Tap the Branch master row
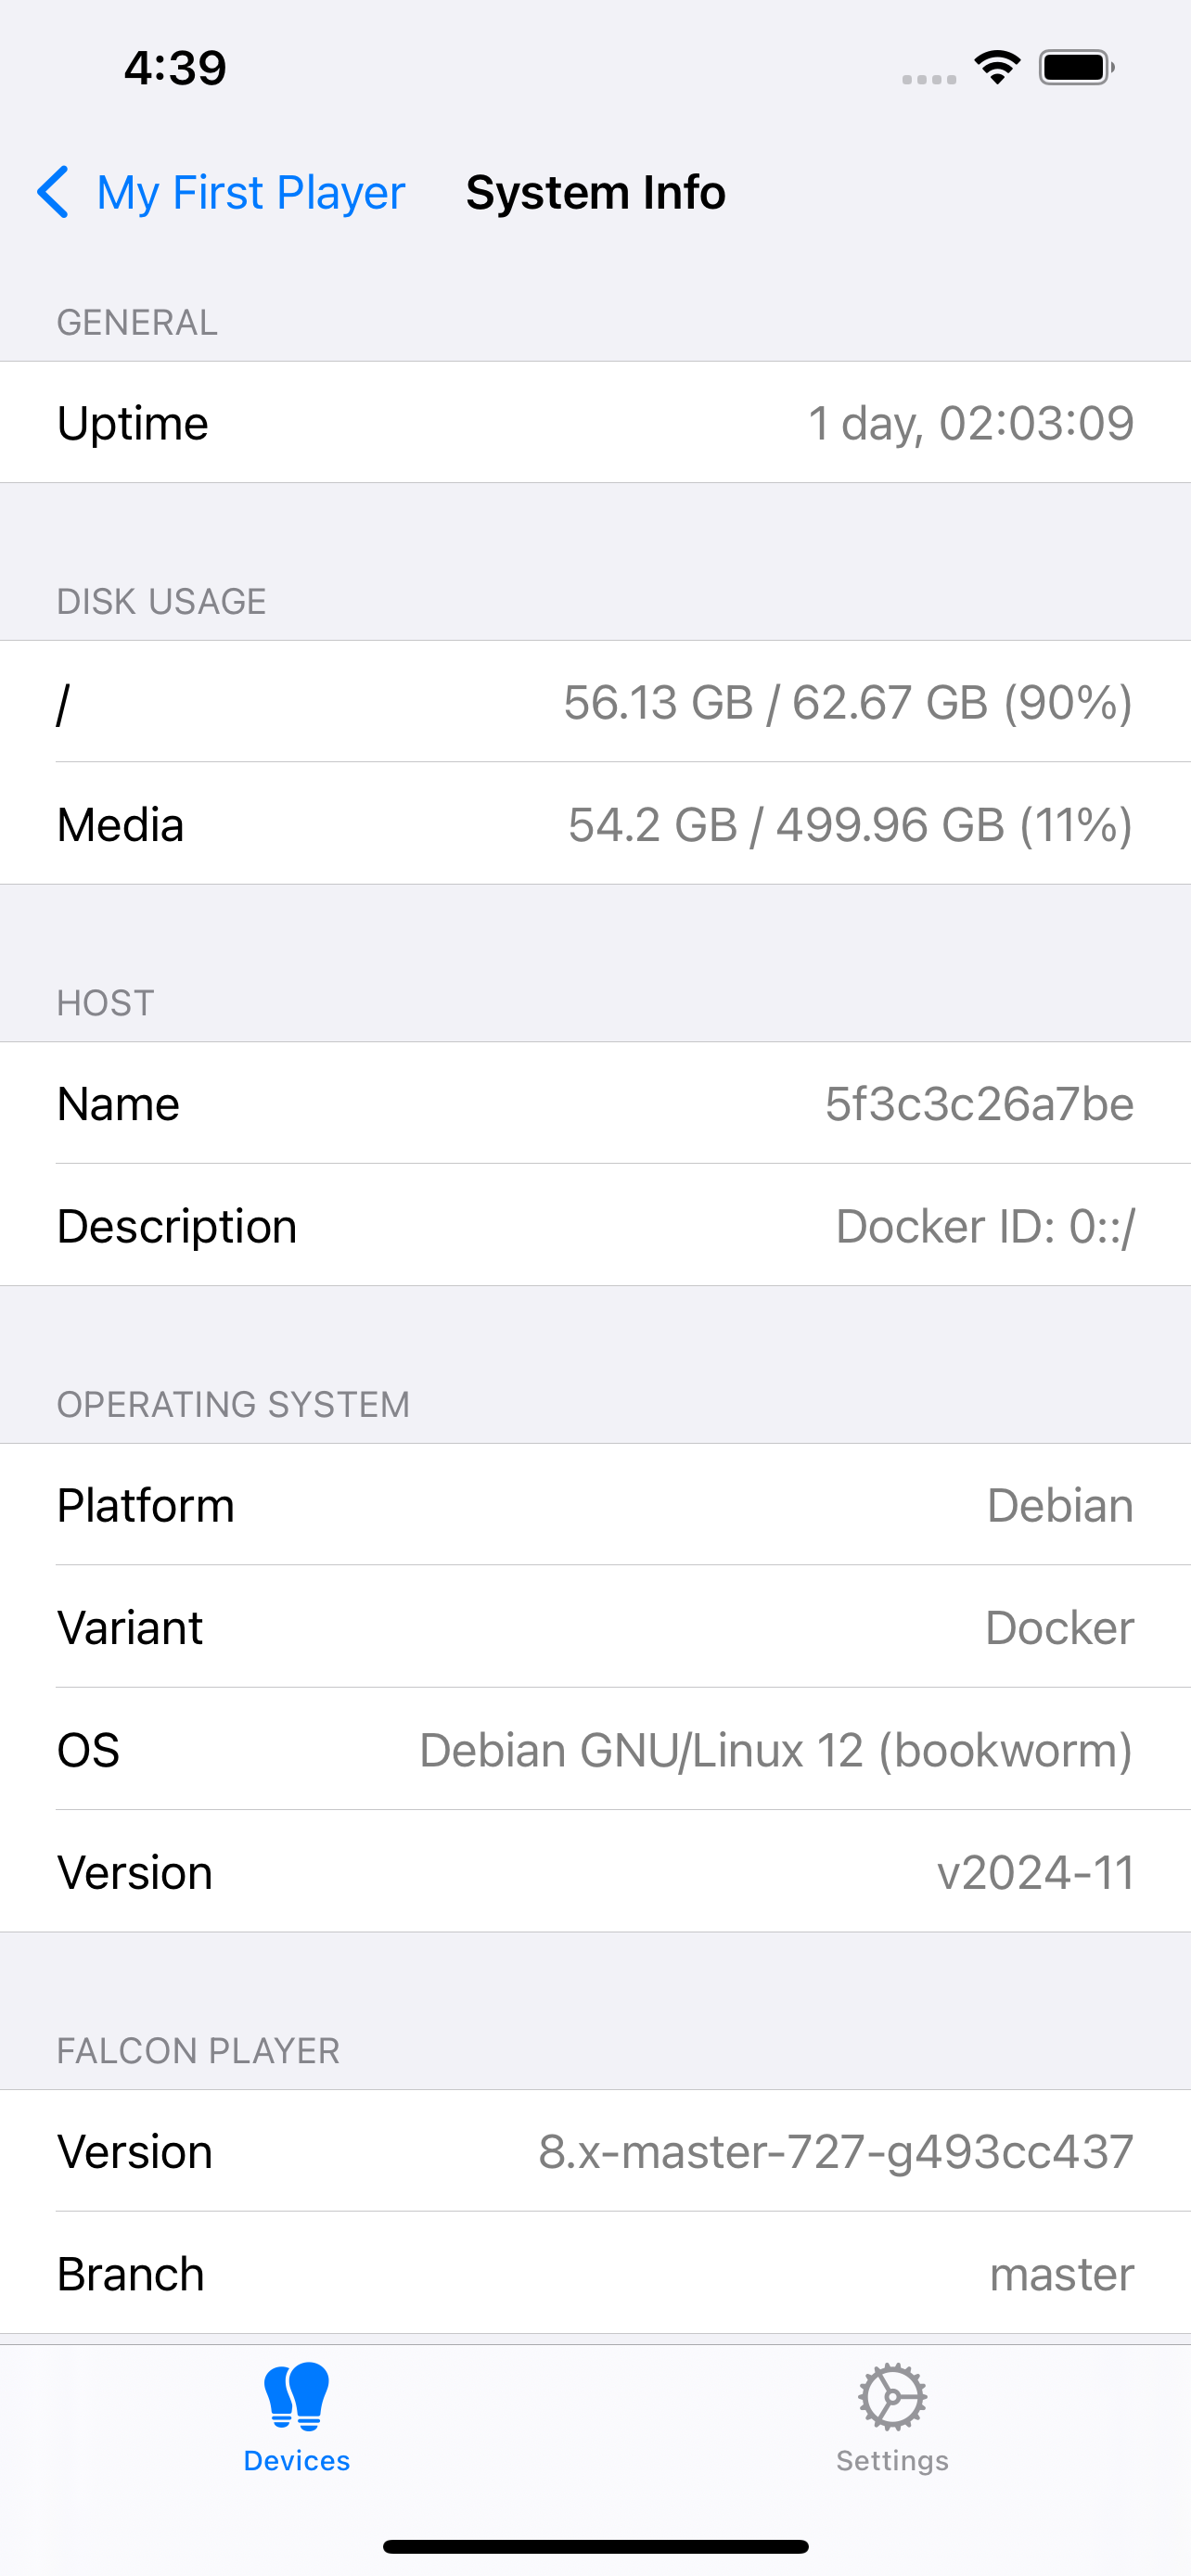 [x=595, y=2273]
